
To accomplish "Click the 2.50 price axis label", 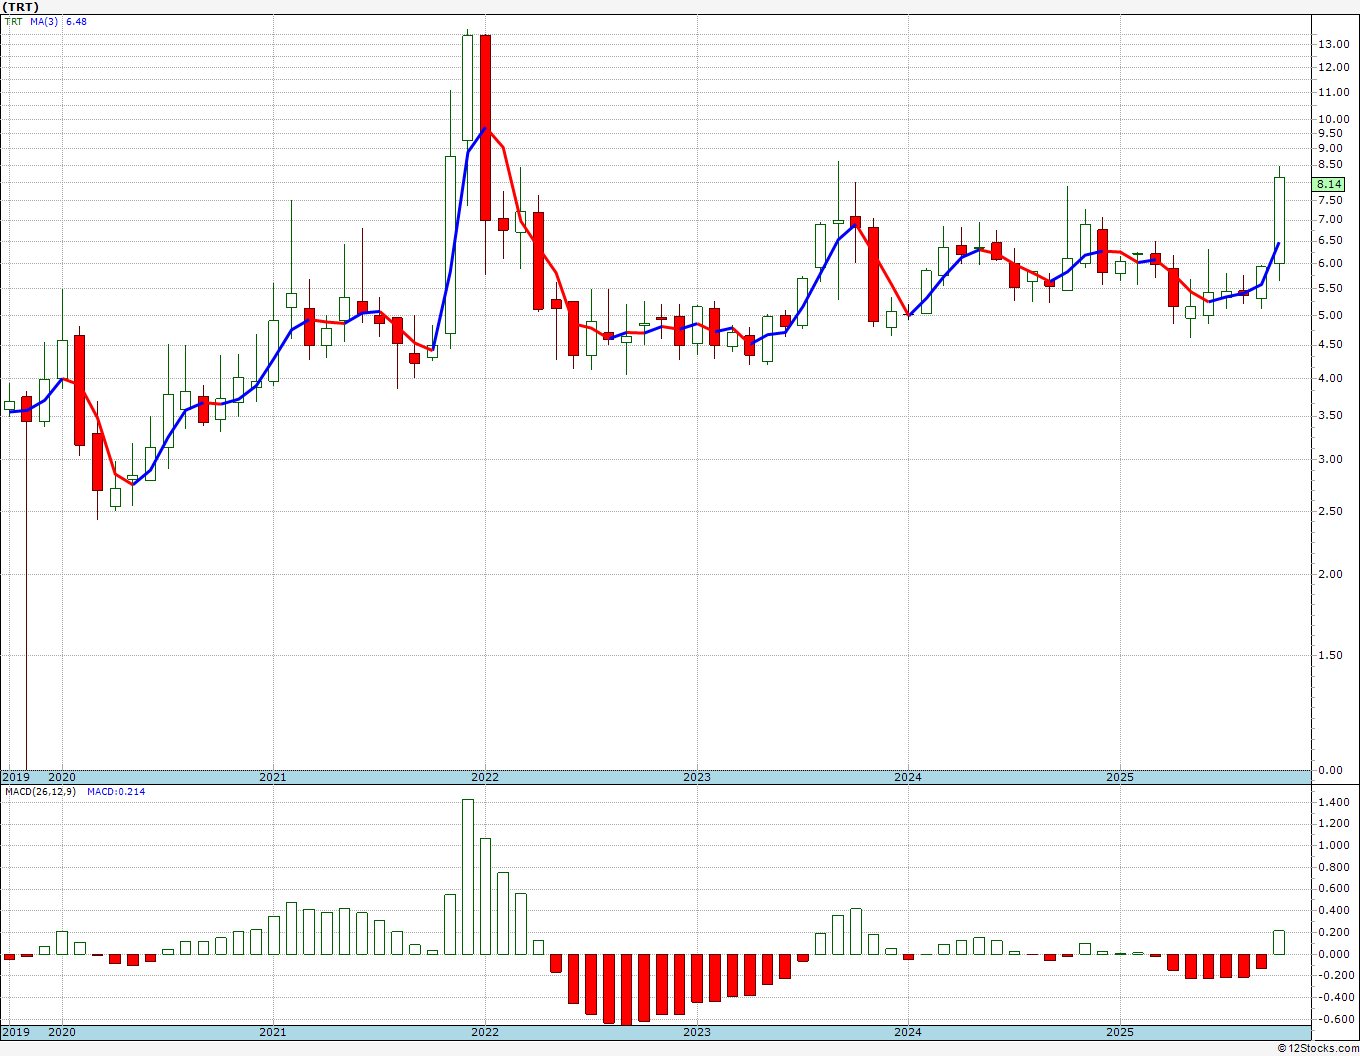I will (1330, 511).
